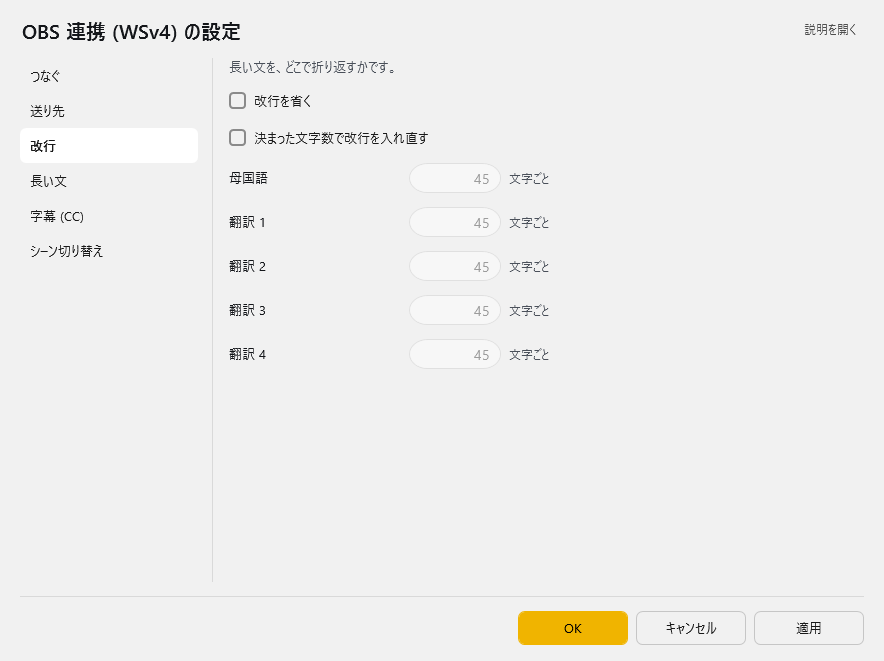Click 文字ごと next to 翻訳 4 field

click(529, 355)
